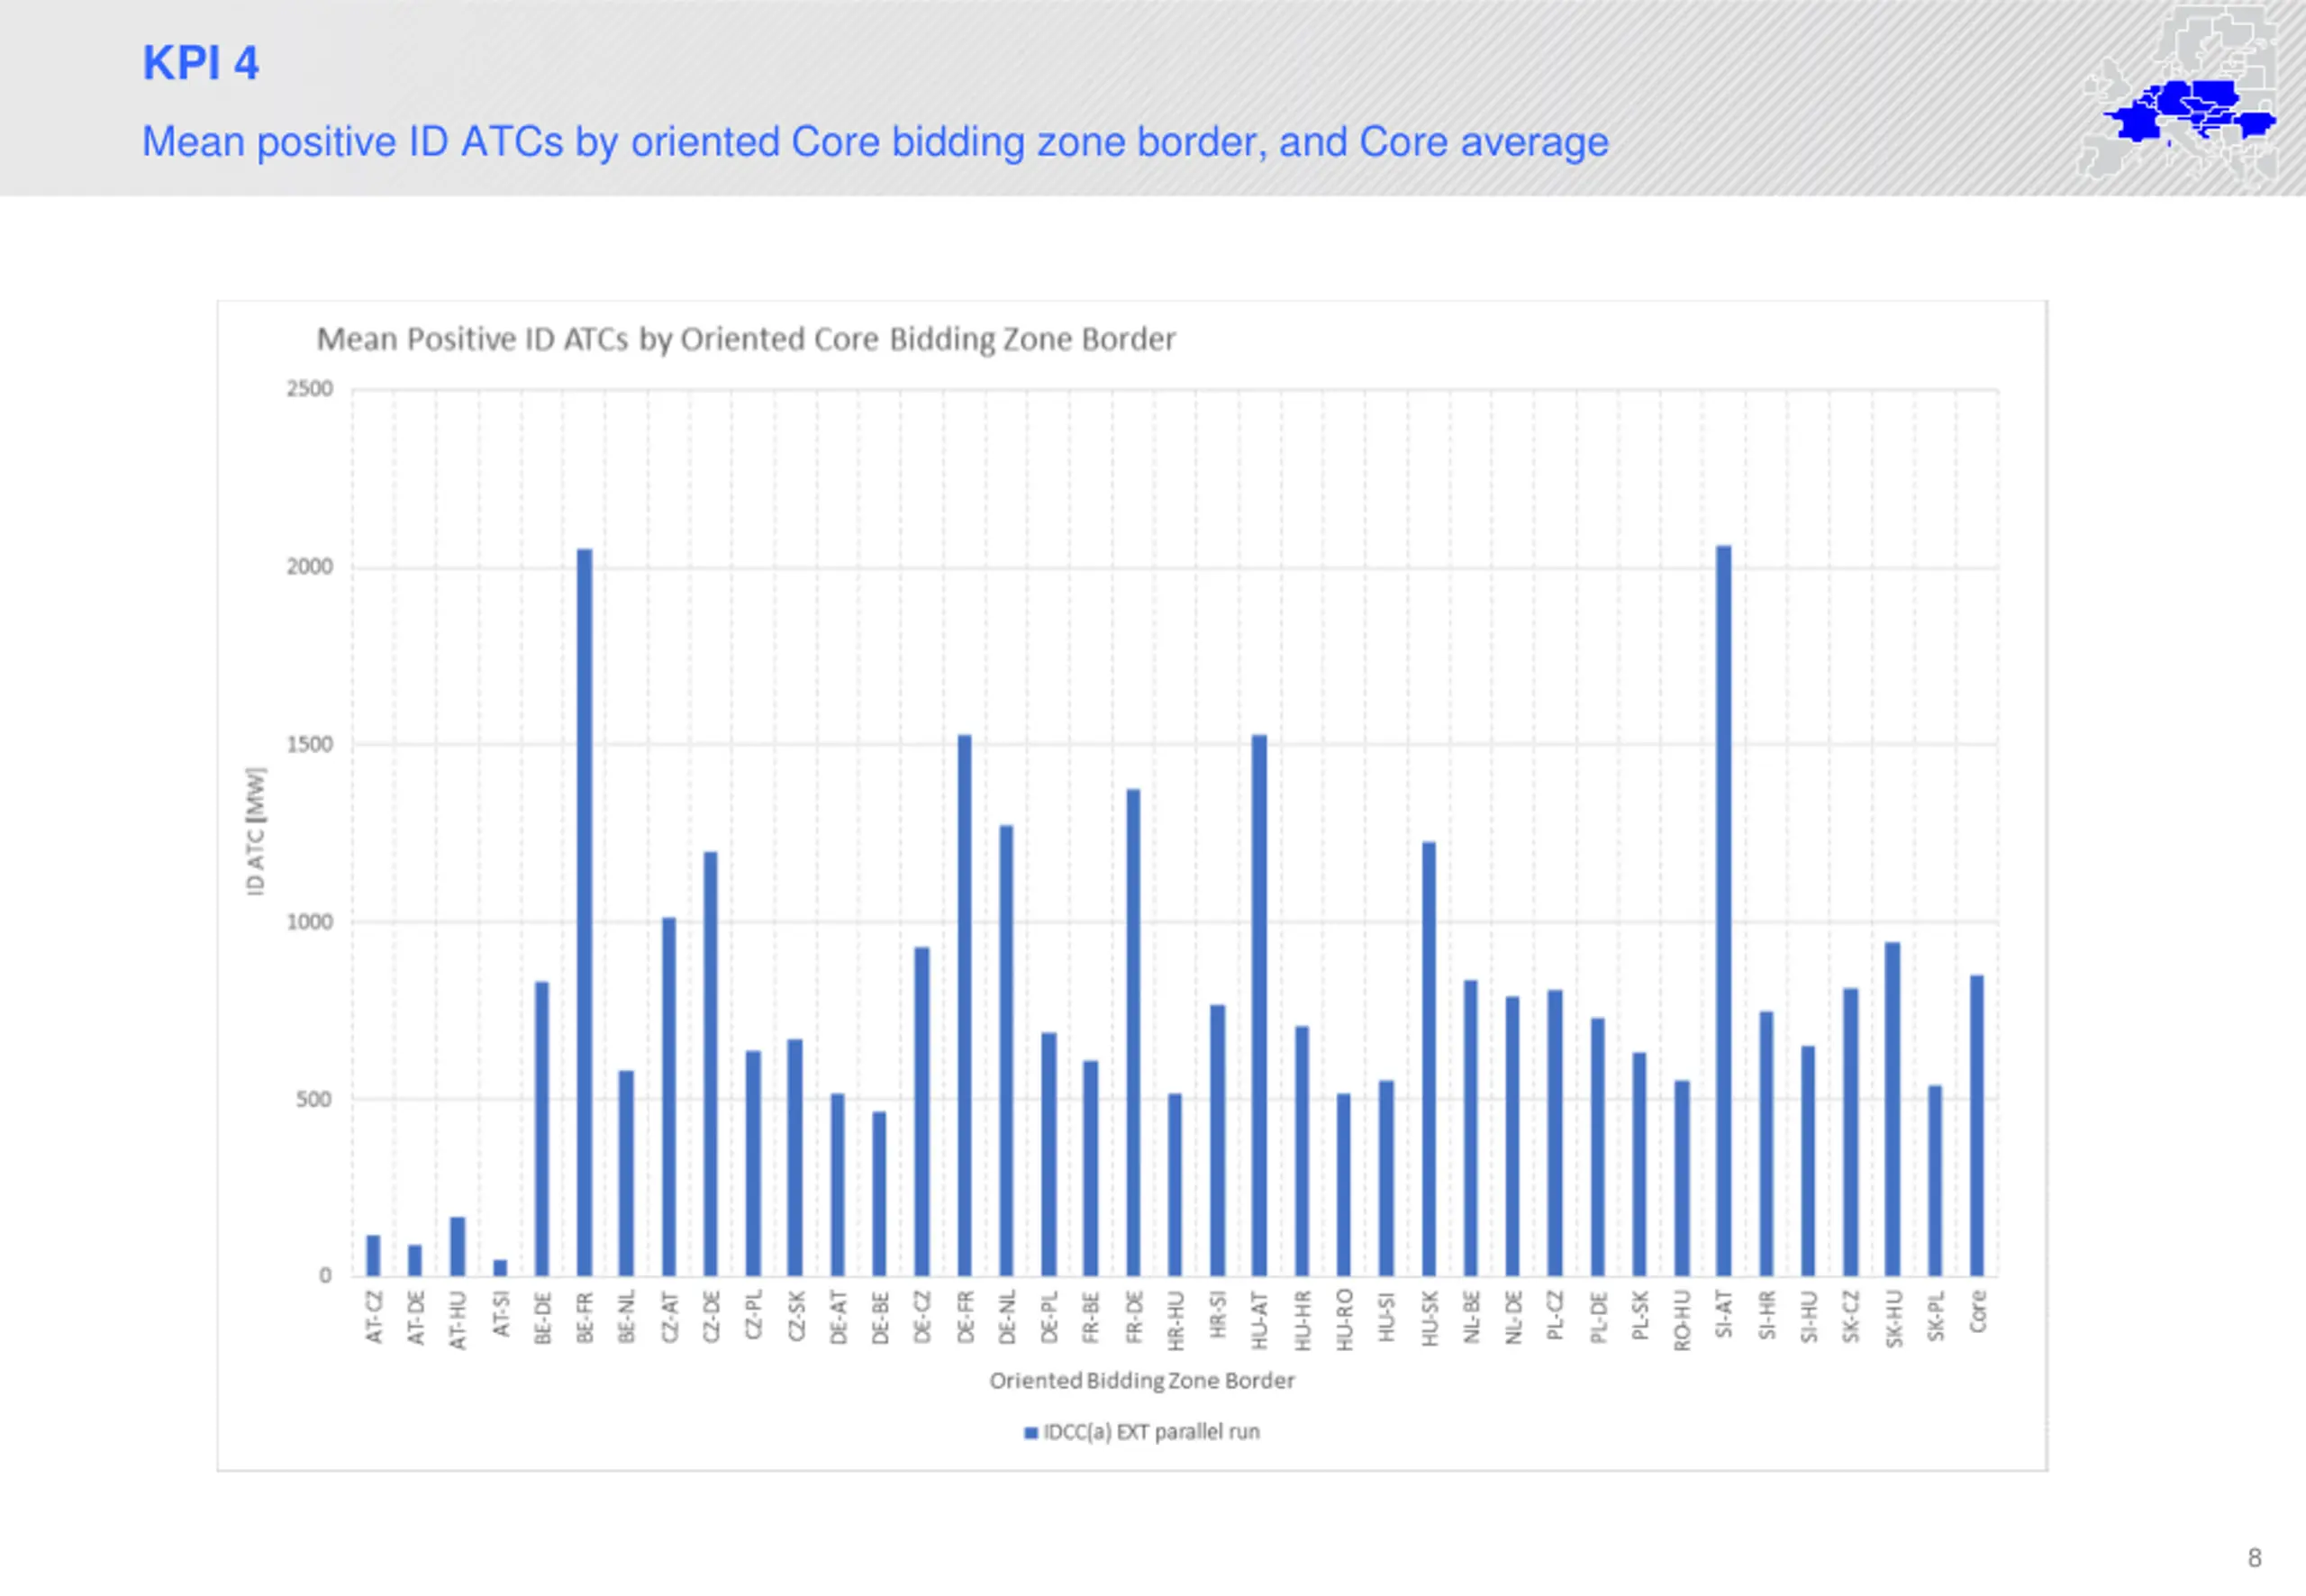This screenshot has height=1596, width=2306.
Task: Click the Oriented Bidding Zone Border axis title
Action: tap(1142, 1381)
